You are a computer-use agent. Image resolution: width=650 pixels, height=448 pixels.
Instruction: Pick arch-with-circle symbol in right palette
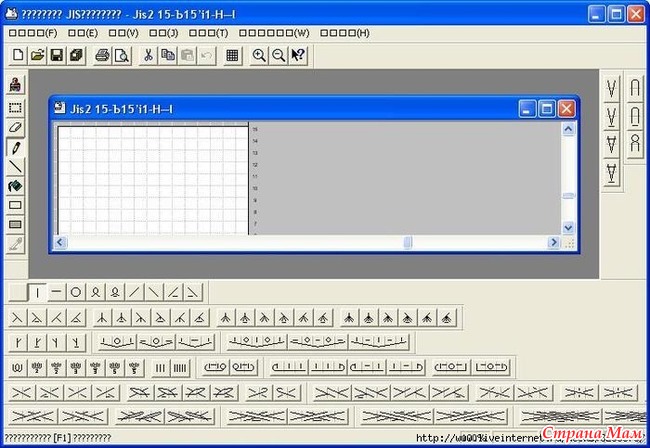(x=635, y=145)
